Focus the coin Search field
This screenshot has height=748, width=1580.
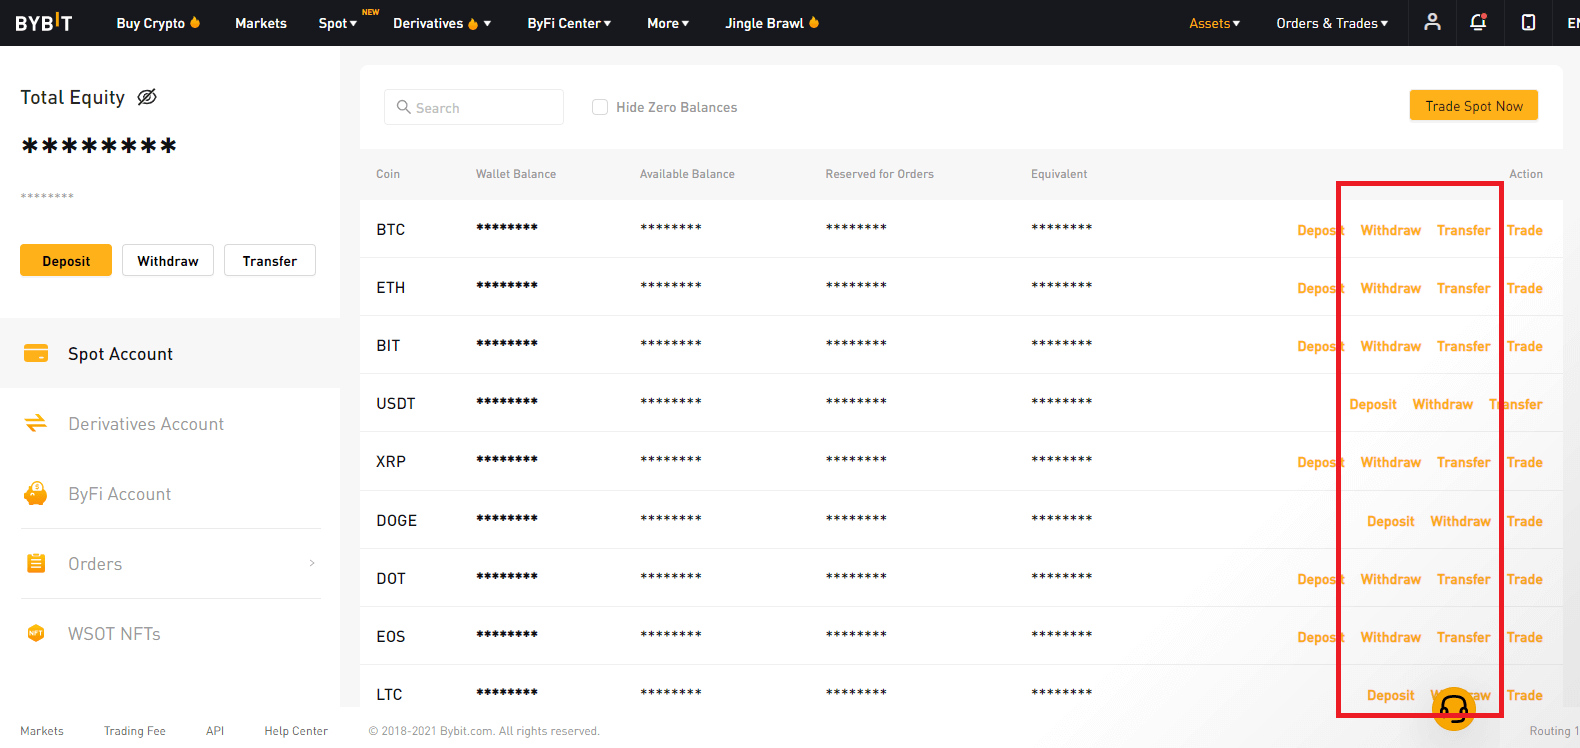tap(474, 107)
